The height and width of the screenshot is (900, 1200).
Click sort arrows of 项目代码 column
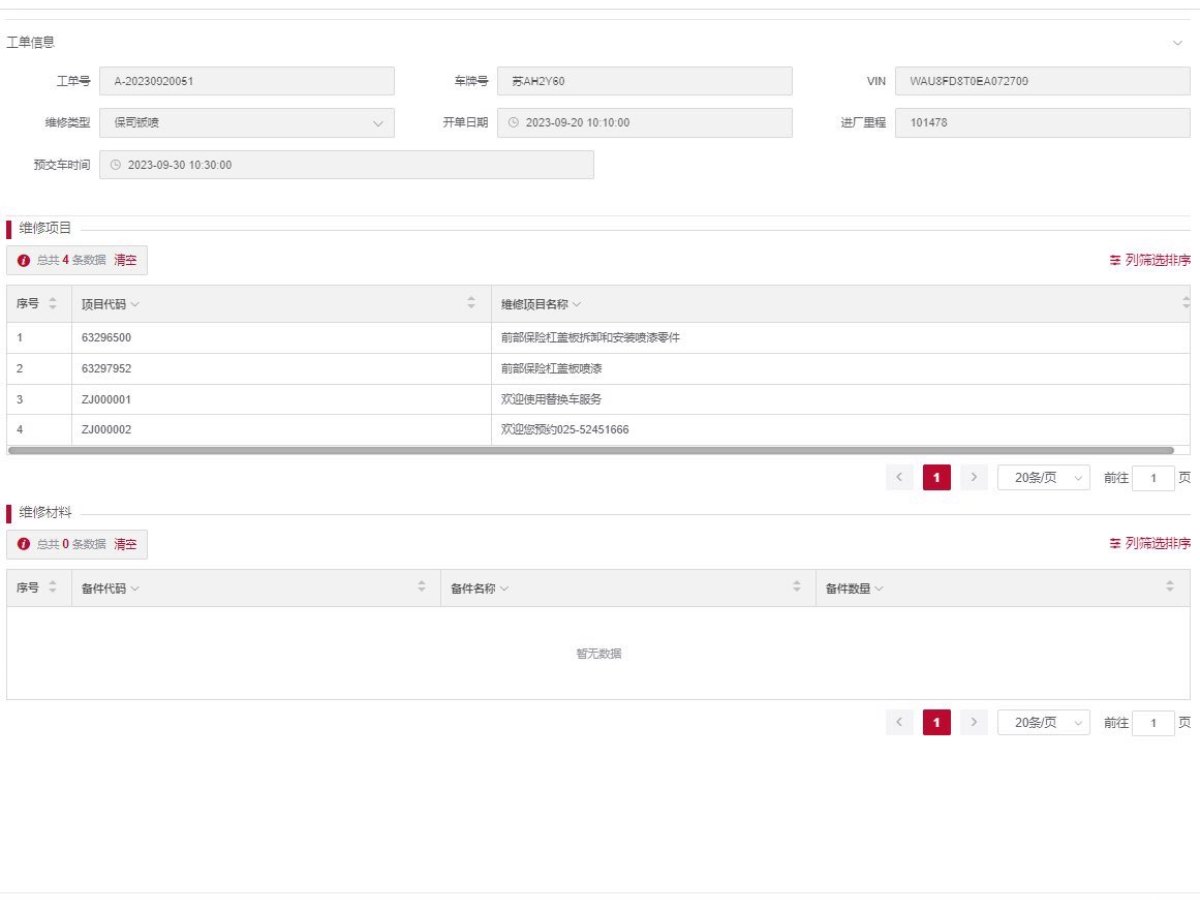pos(471,304)
